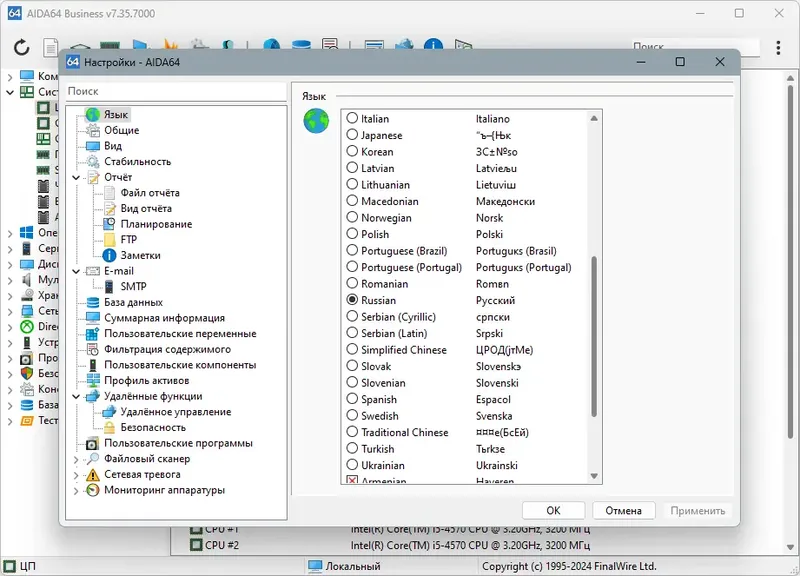Click the speaker multimedia icon in main tree
Screen dimensions: 800x576
(27, 280)
